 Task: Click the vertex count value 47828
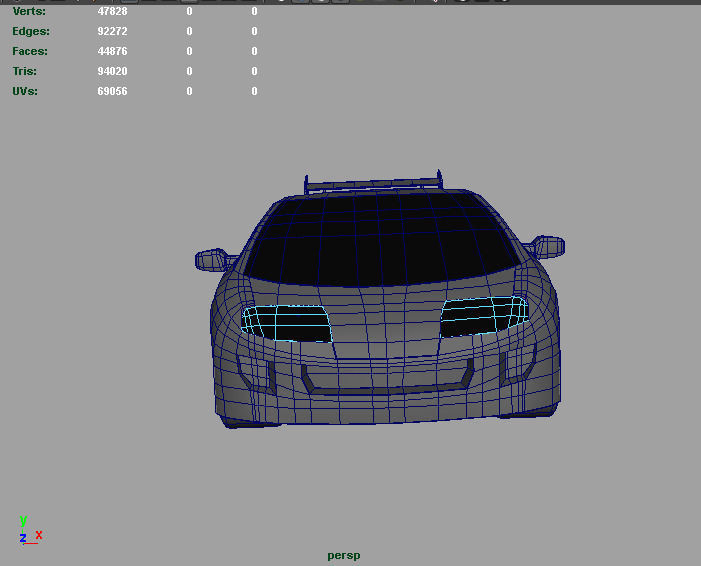[112, 11]
